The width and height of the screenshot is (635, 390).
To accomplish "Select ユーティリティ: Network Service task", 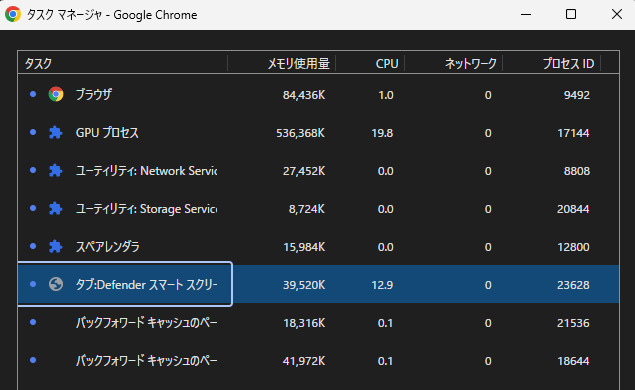I will click(x=319, y=171).
